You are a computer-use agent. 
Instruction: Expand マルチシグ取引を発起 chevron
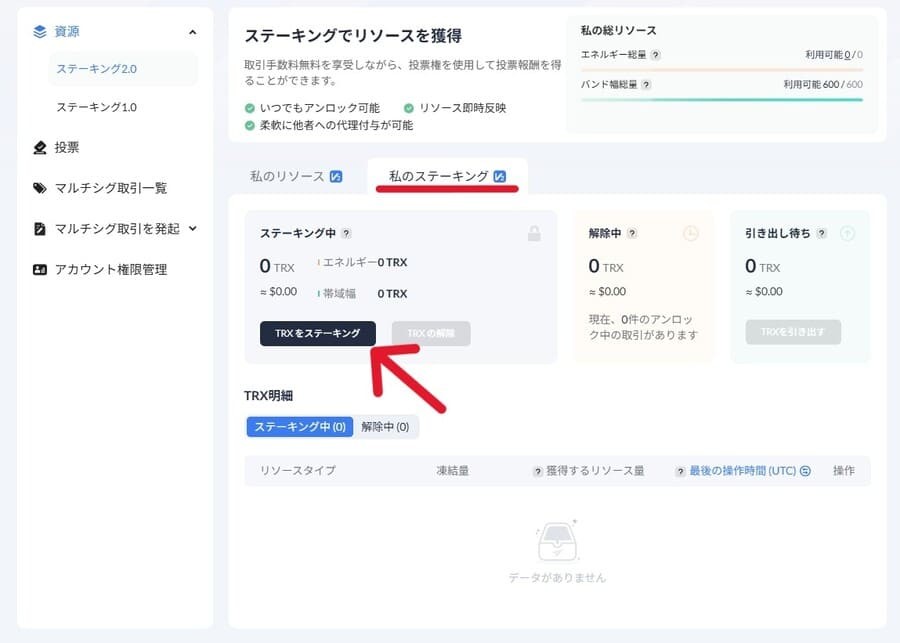[193, 228]
